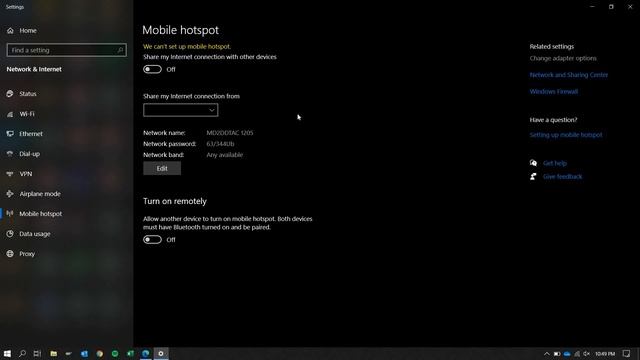Click the Proxy globe icon
Viewport: 640px width, 360px height.
point(10,253)
